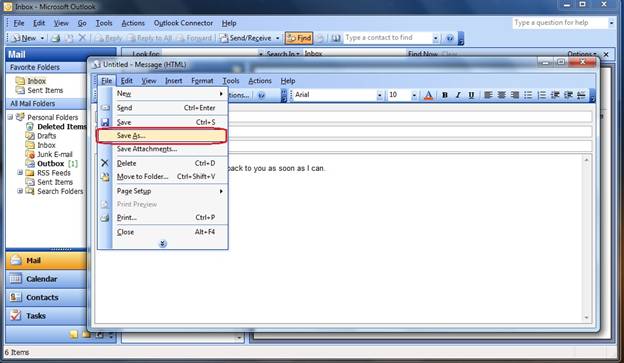Open Format menu in the message window
This screenshot has width=624, height=363.
click(x=202, y=81)
